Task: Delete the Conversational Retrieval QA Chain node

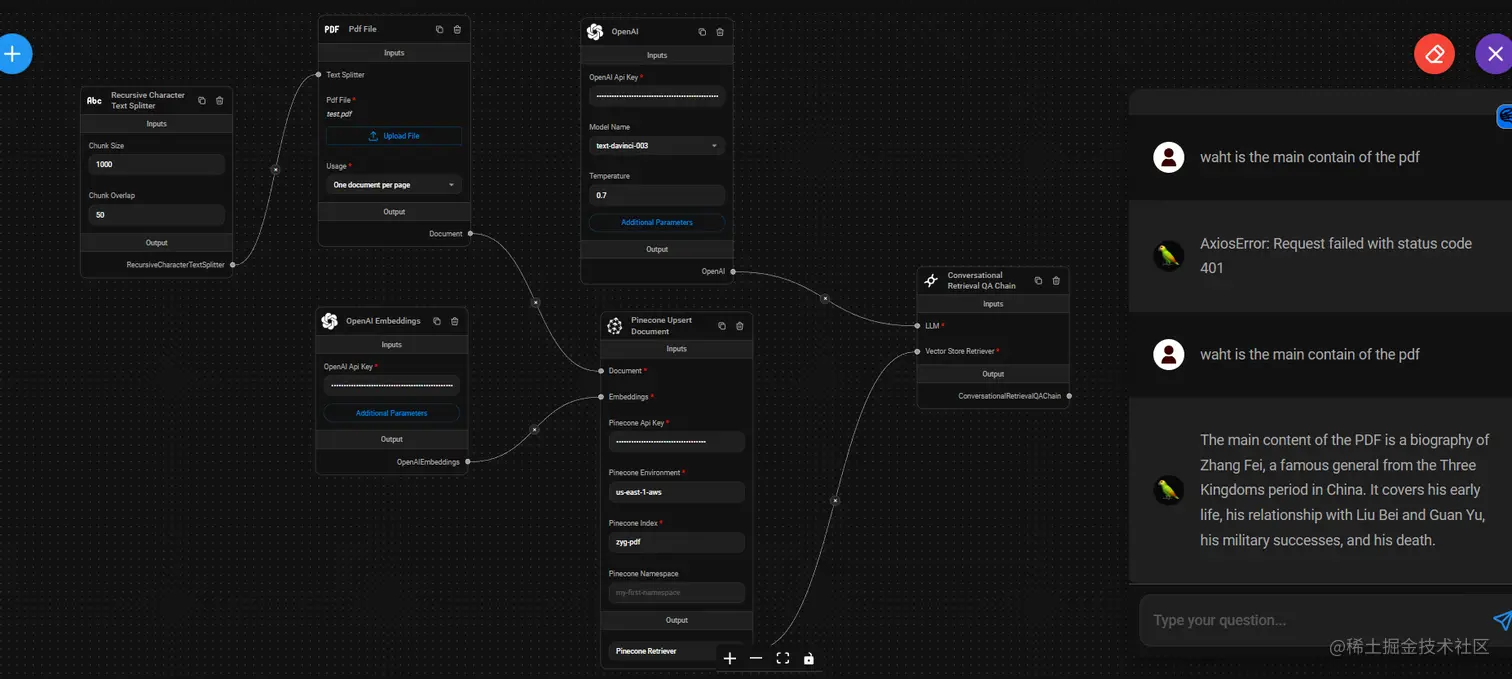Action: [x=1056, y=281]
